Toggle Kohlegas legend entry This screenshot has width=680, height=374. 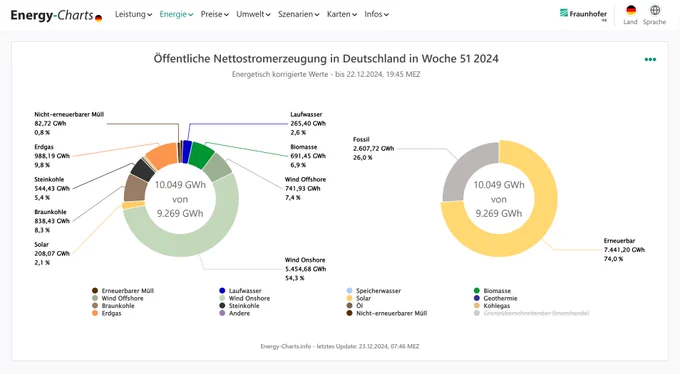click(x=492, y=305)
